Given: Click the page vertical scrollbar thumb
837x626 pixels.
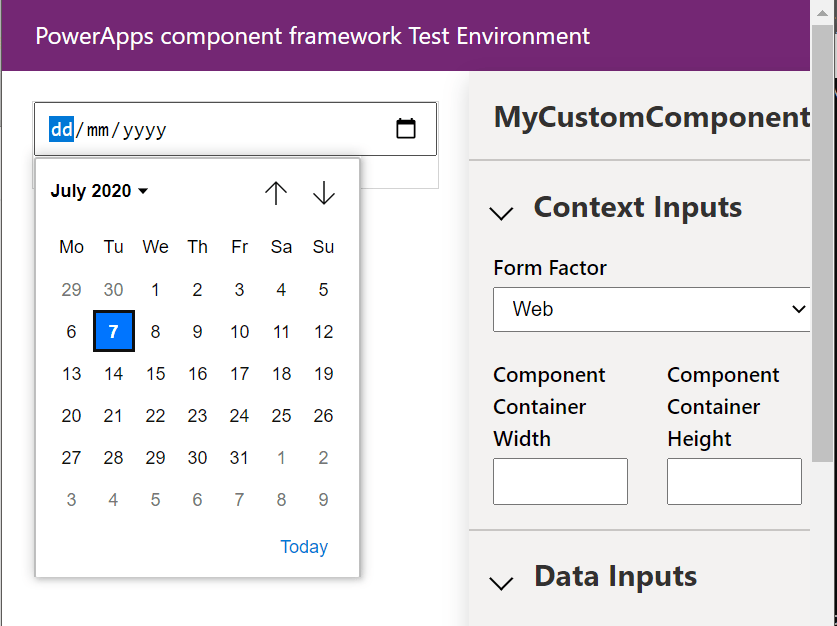Looking at the screenshot, I should coord(822,243).
